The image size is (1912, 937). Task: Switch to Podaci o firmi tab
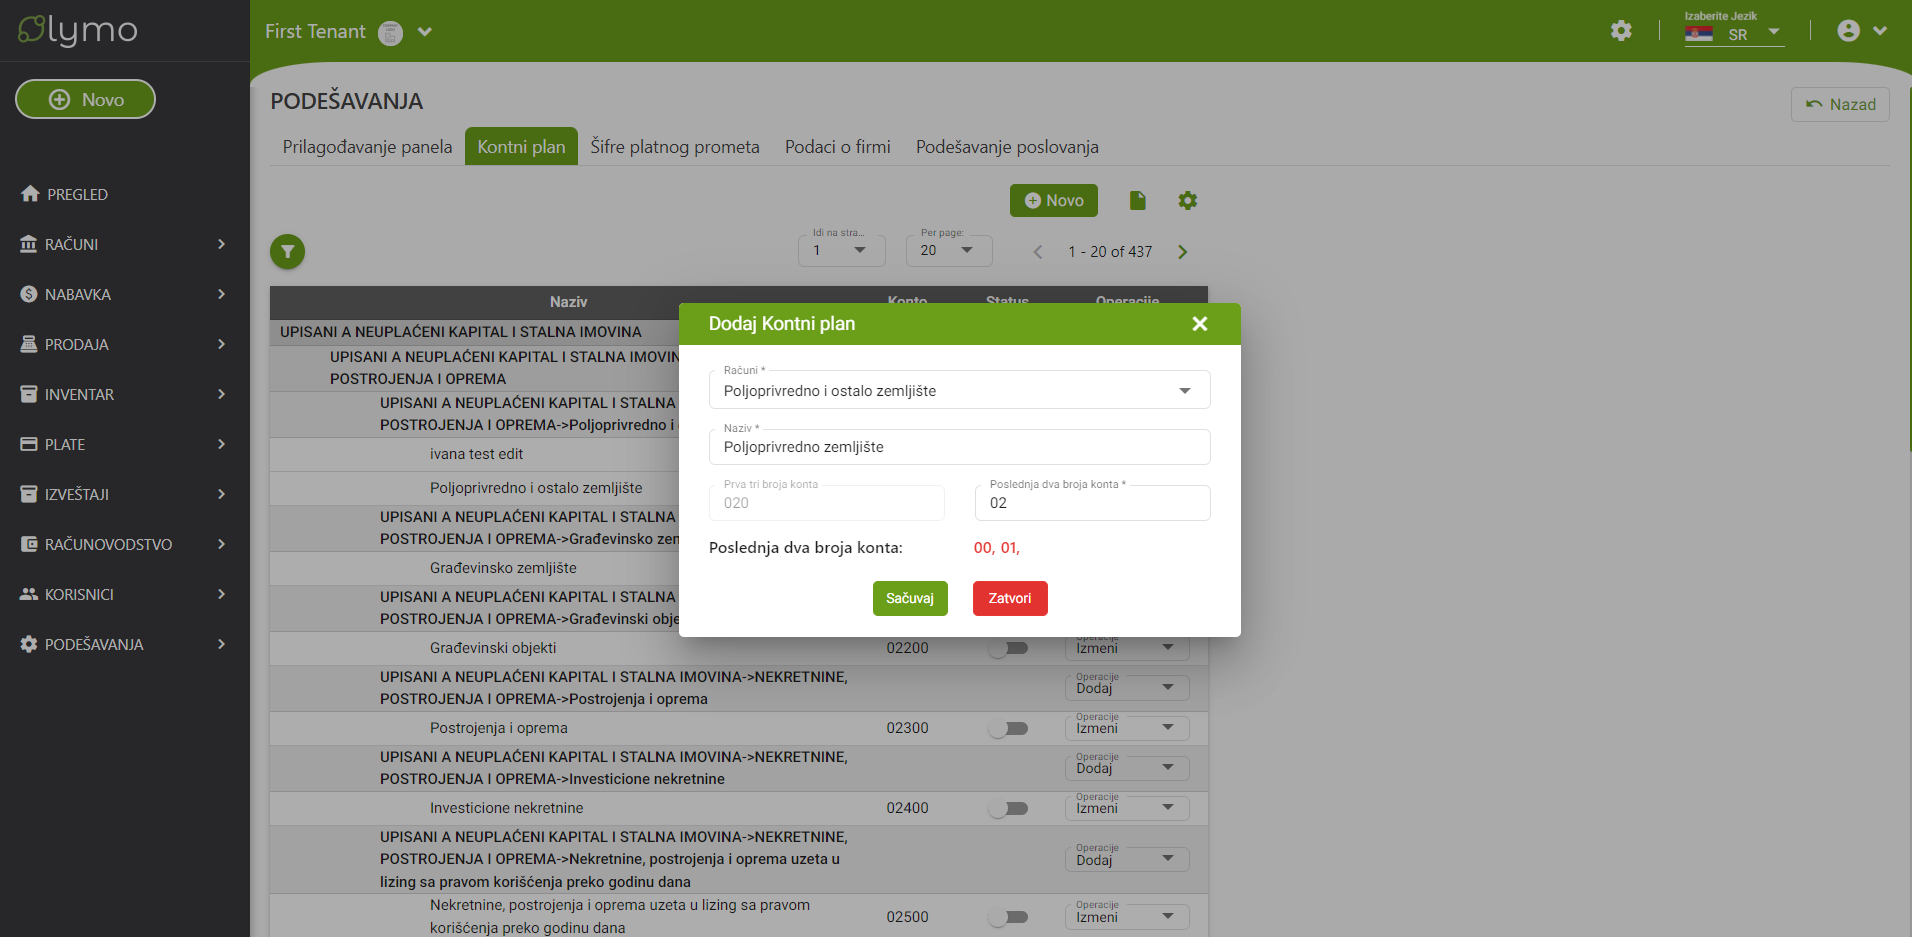click(837, 147)
